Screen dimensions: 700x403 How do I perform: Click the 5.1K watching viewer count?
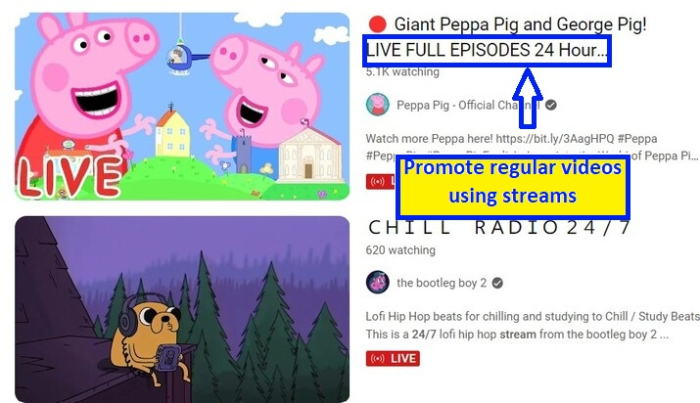tap(403, 72)
